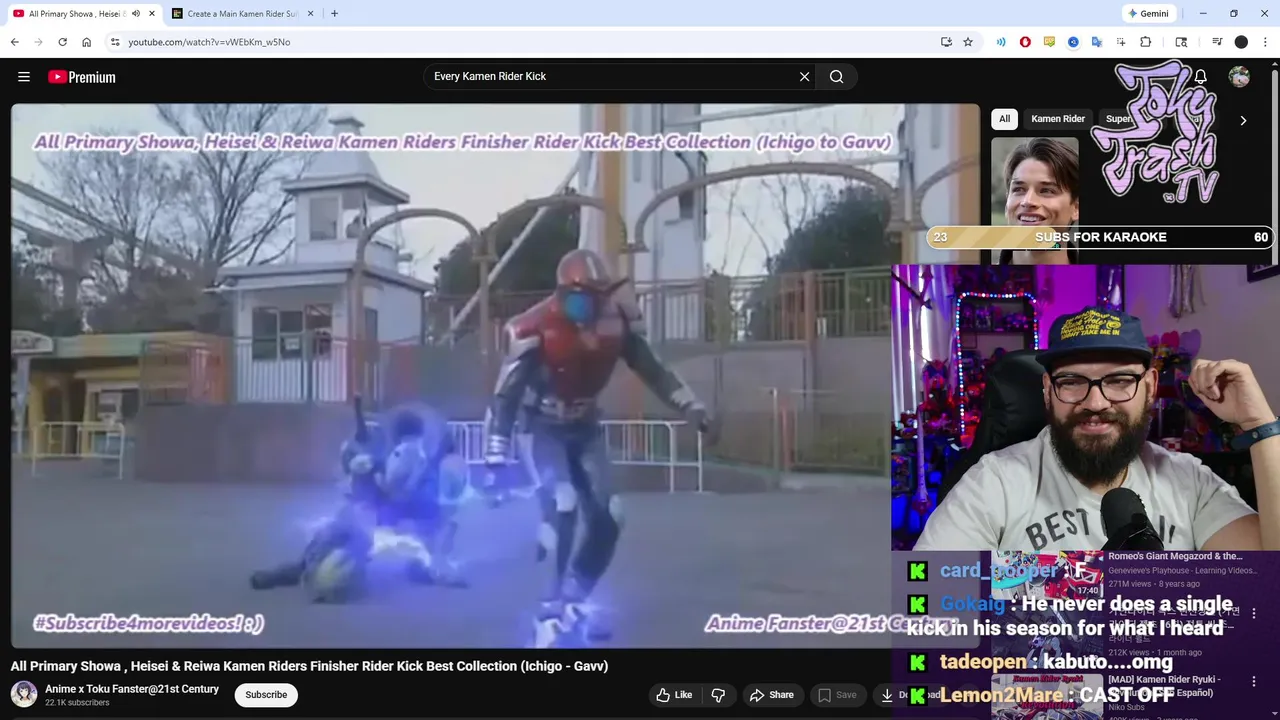This screenshot has height=720, width=1280.
Task: Click the video title below the player
Action: click(310, 666)
